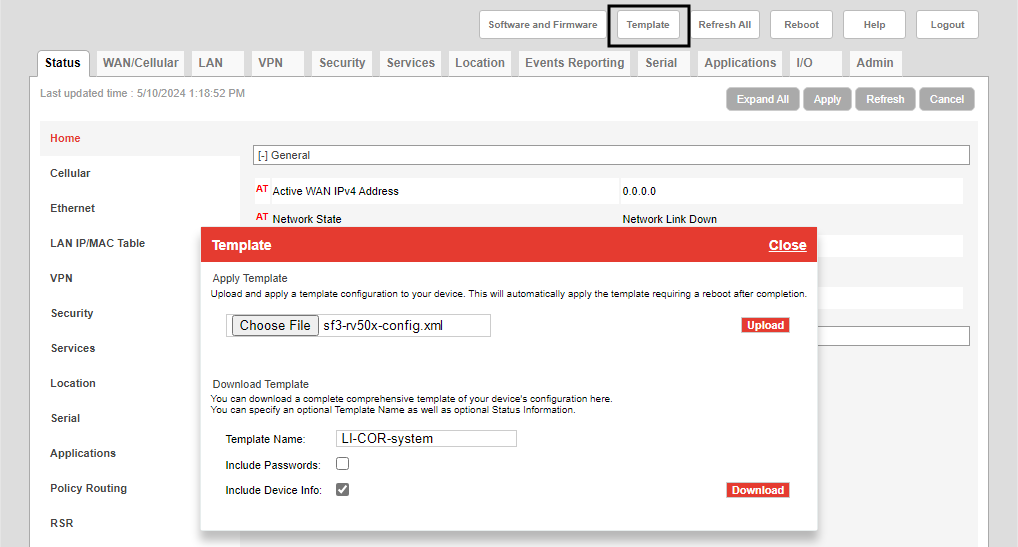The image size is (1018, 547).
Task: Uncheck the Include Device Info checkbox
Action: 342,490
